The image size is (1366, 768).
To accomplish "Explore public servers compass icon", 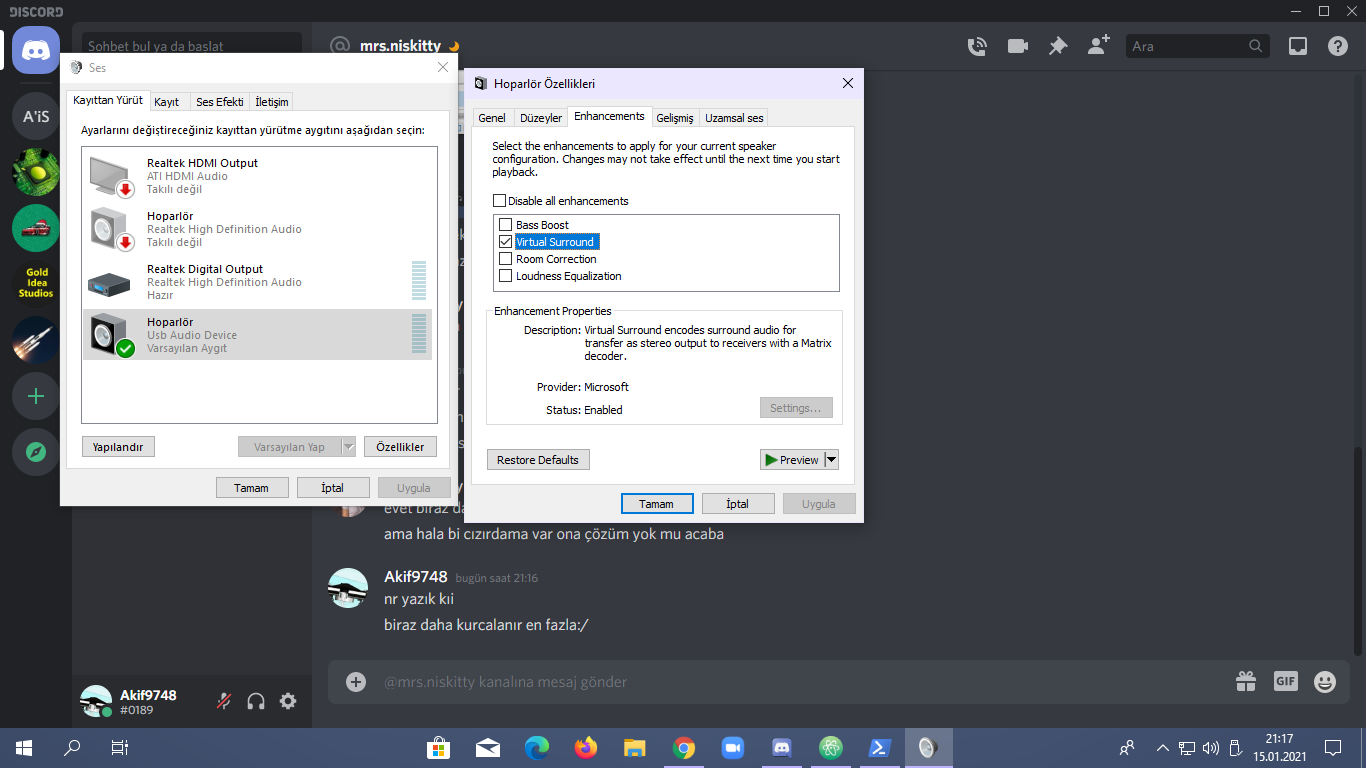I will pyautogui.click(x=36, y=452).
